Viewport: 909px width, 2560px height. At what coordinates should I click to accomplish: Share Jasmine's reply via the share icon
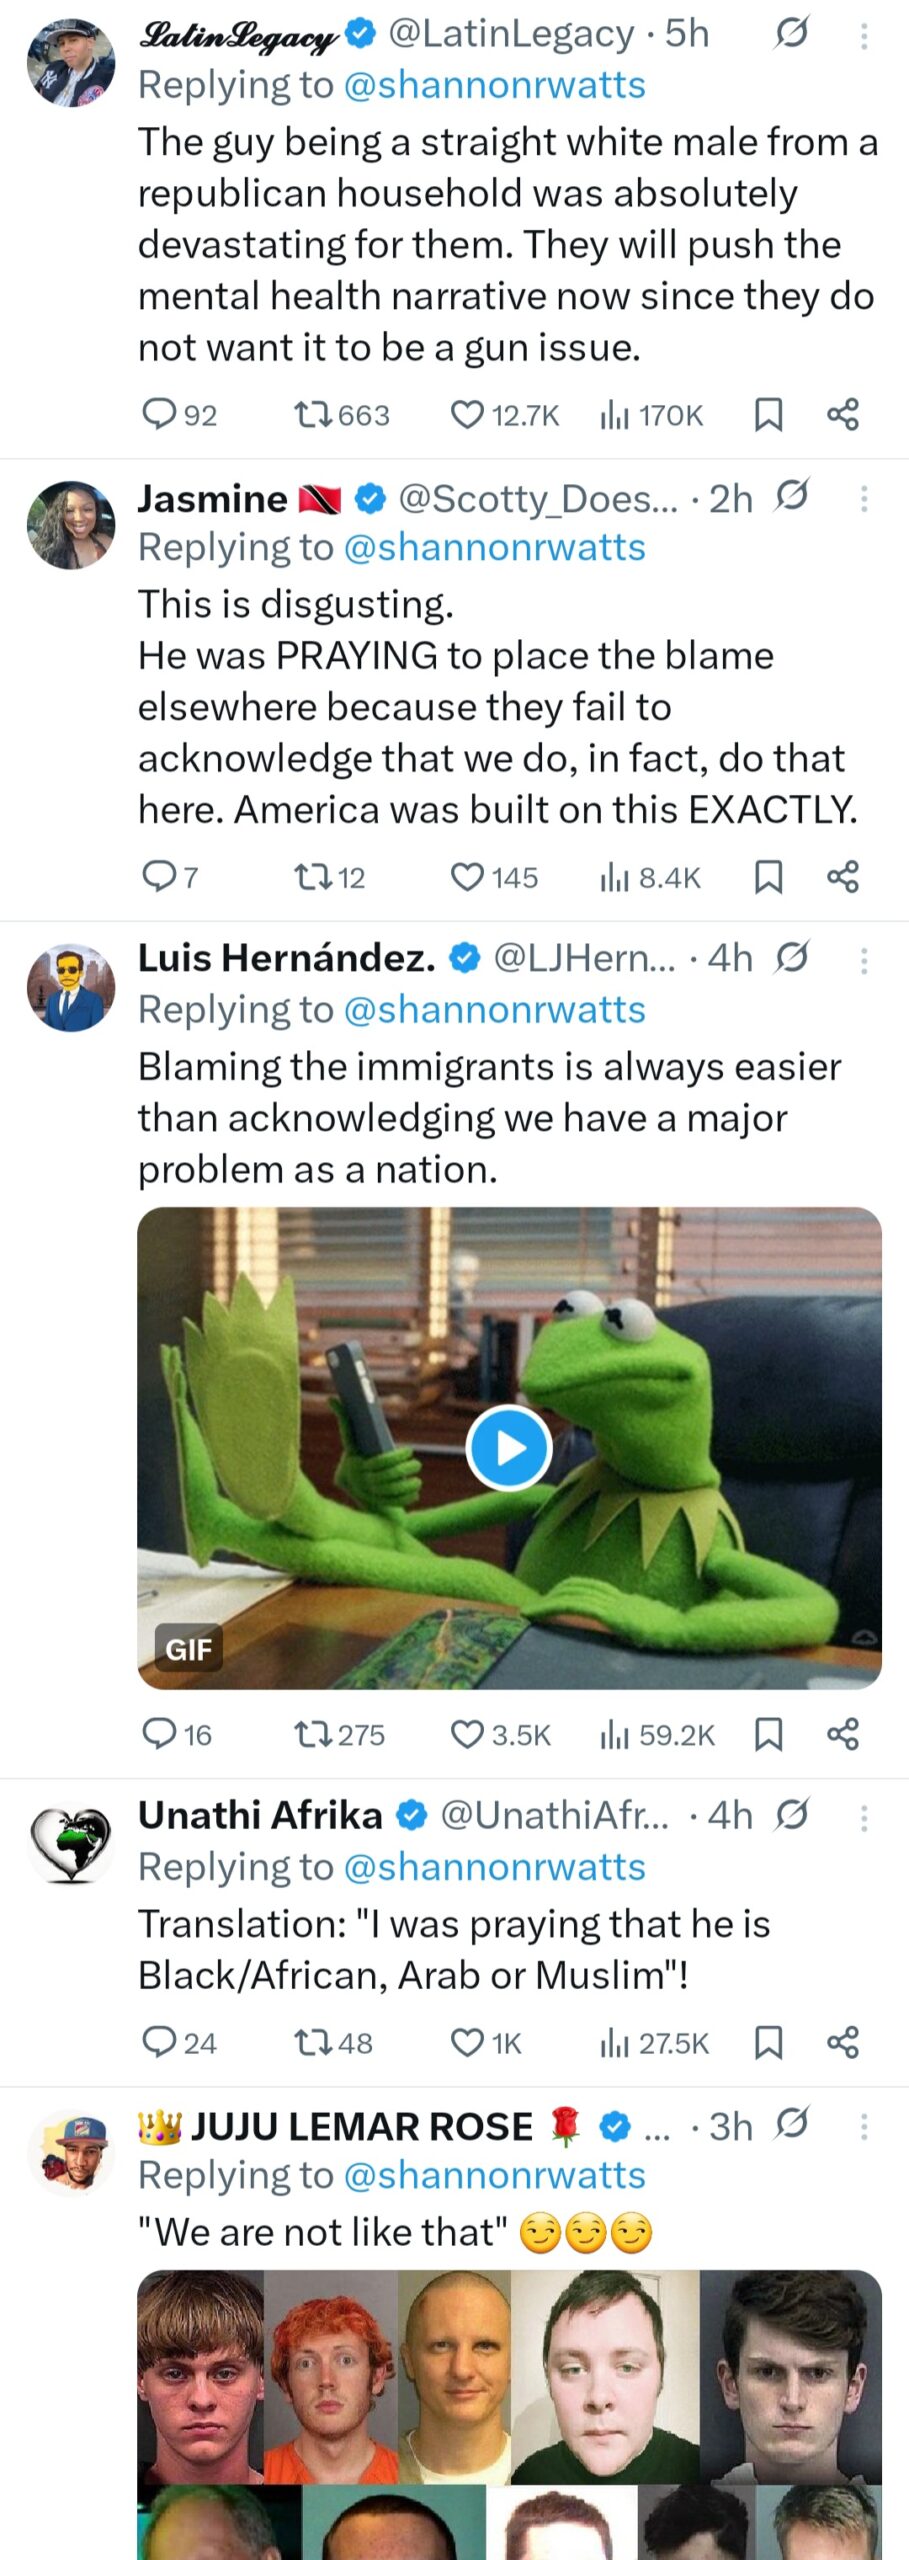pyautogui.click(x=843, y=877)
